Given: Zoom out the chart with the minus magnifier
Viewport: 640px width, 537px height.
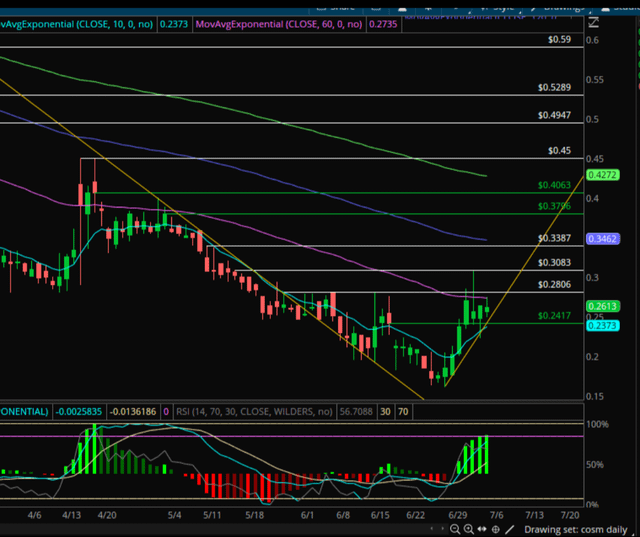Looking at the screenshot, I should pos(455,530).
